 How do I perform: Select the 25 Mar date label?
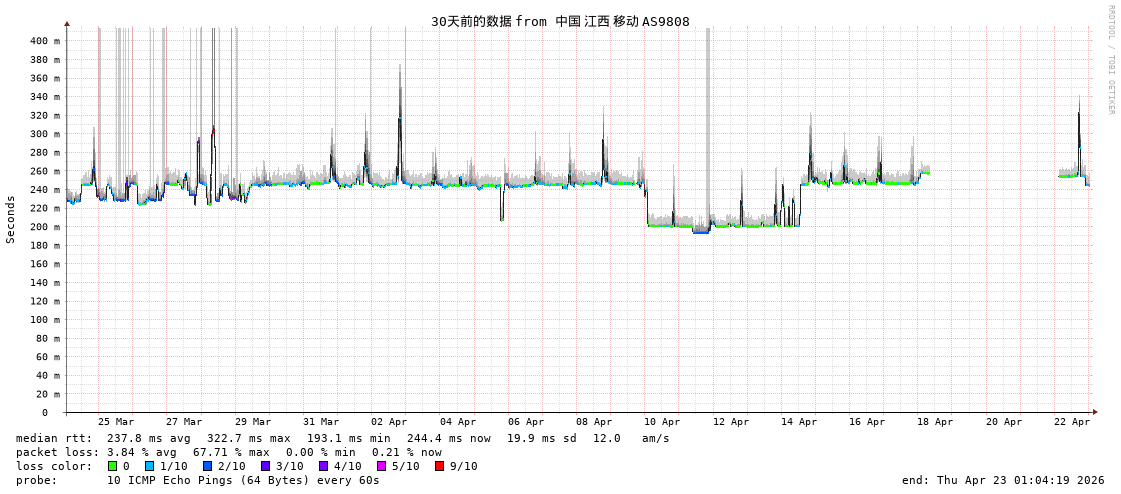click(x=116, y=422)
